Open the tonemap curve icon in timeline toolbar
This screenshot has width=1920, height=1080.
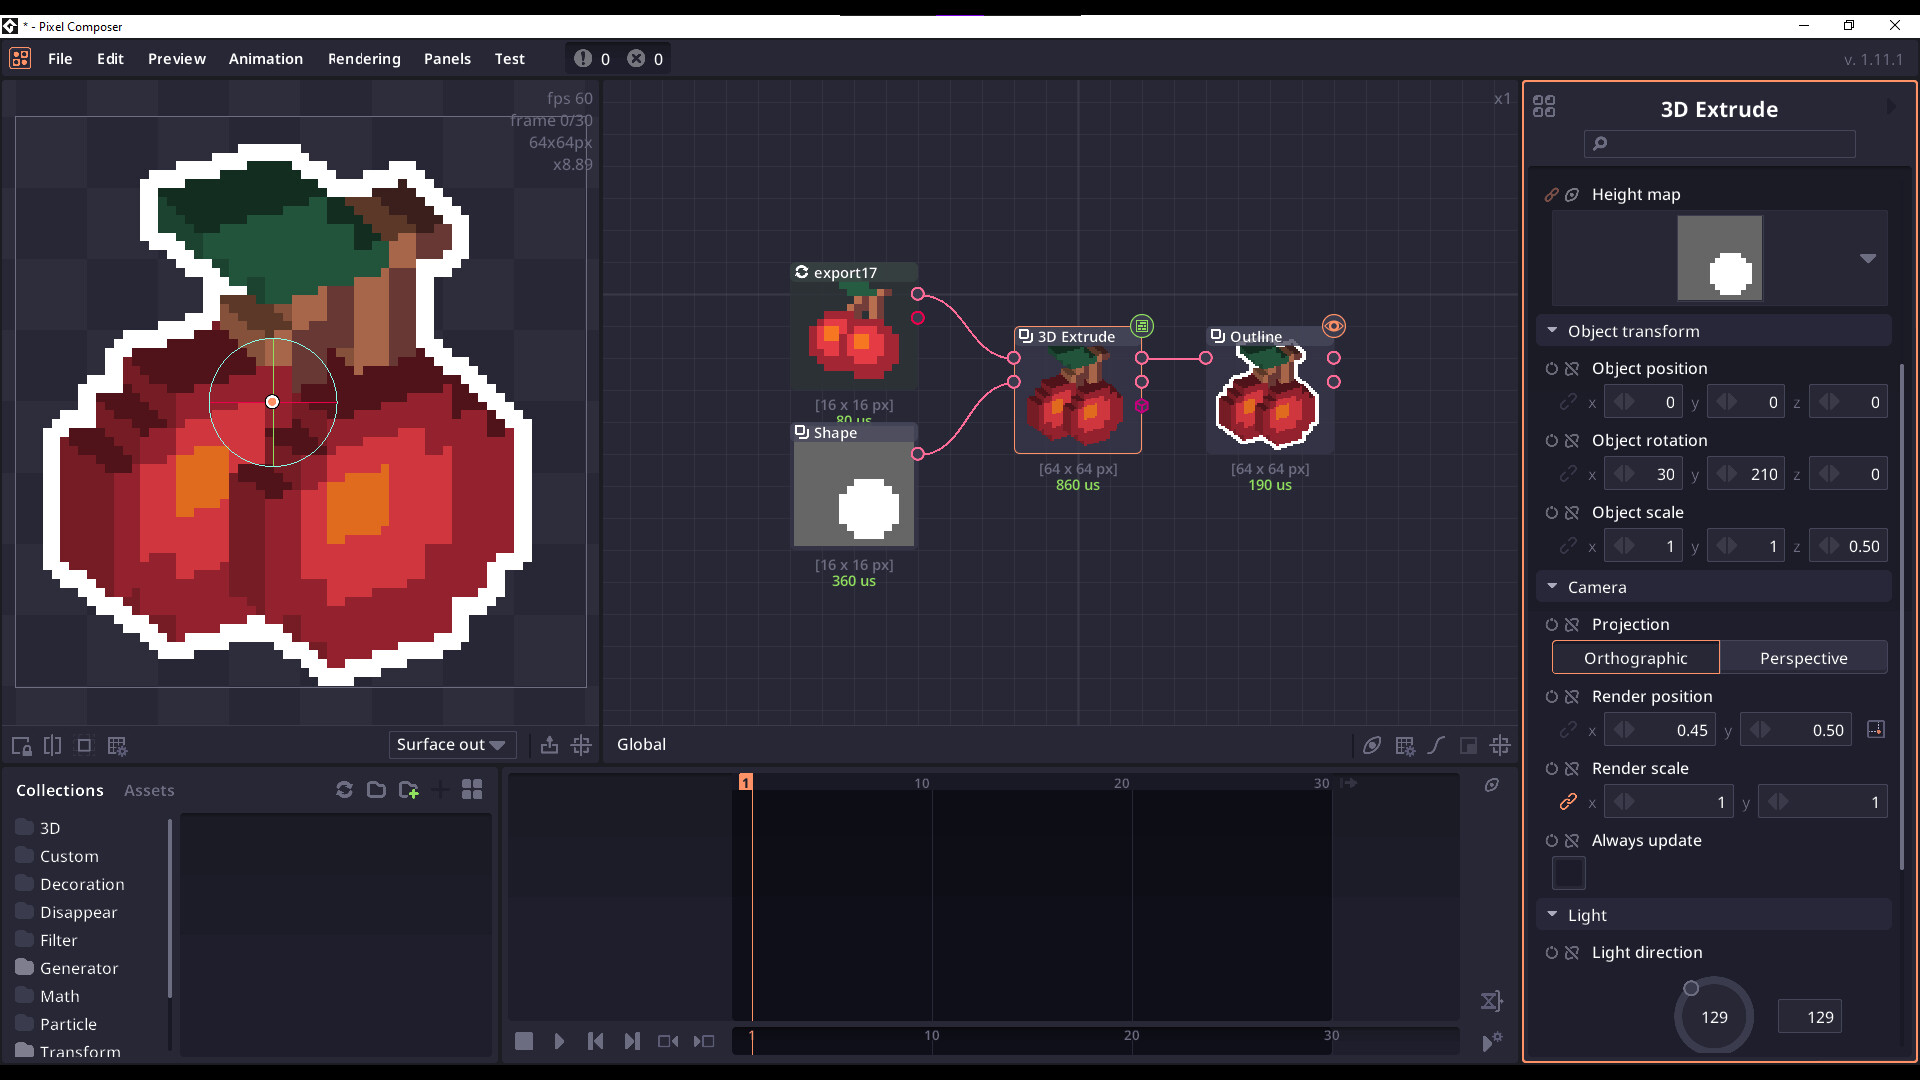[1437, 745]
